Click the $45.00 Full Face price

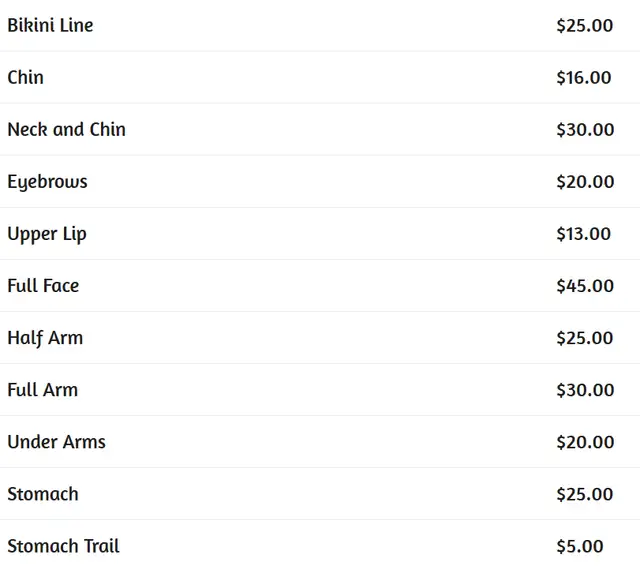[585, 286]
